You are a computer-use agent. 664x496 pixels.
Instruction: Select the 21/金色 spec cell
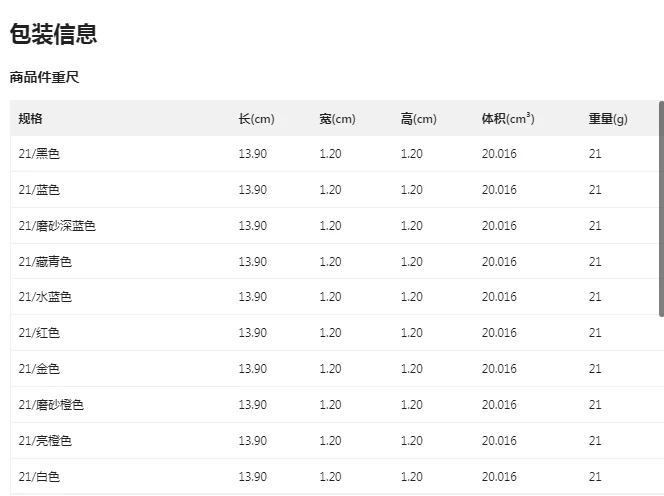39,369
